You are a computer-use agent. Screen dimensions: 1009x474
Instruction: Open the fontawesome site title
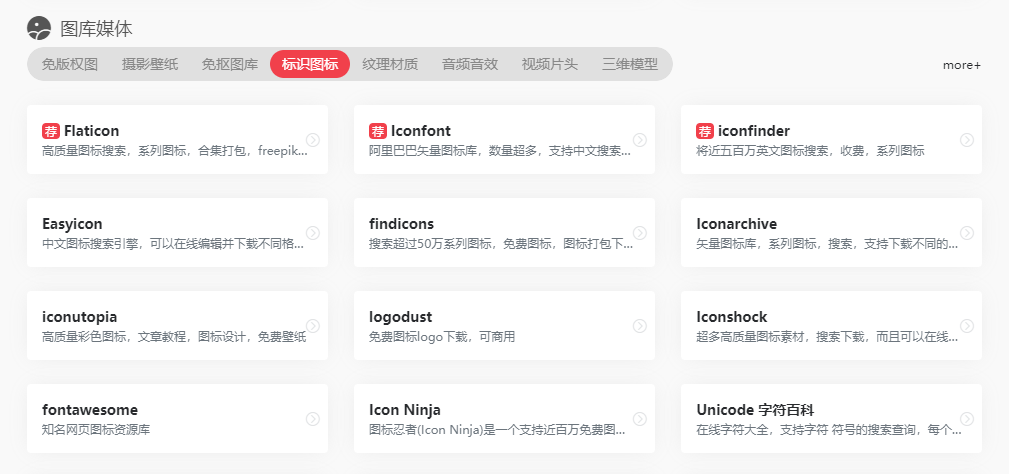(90, 410)
